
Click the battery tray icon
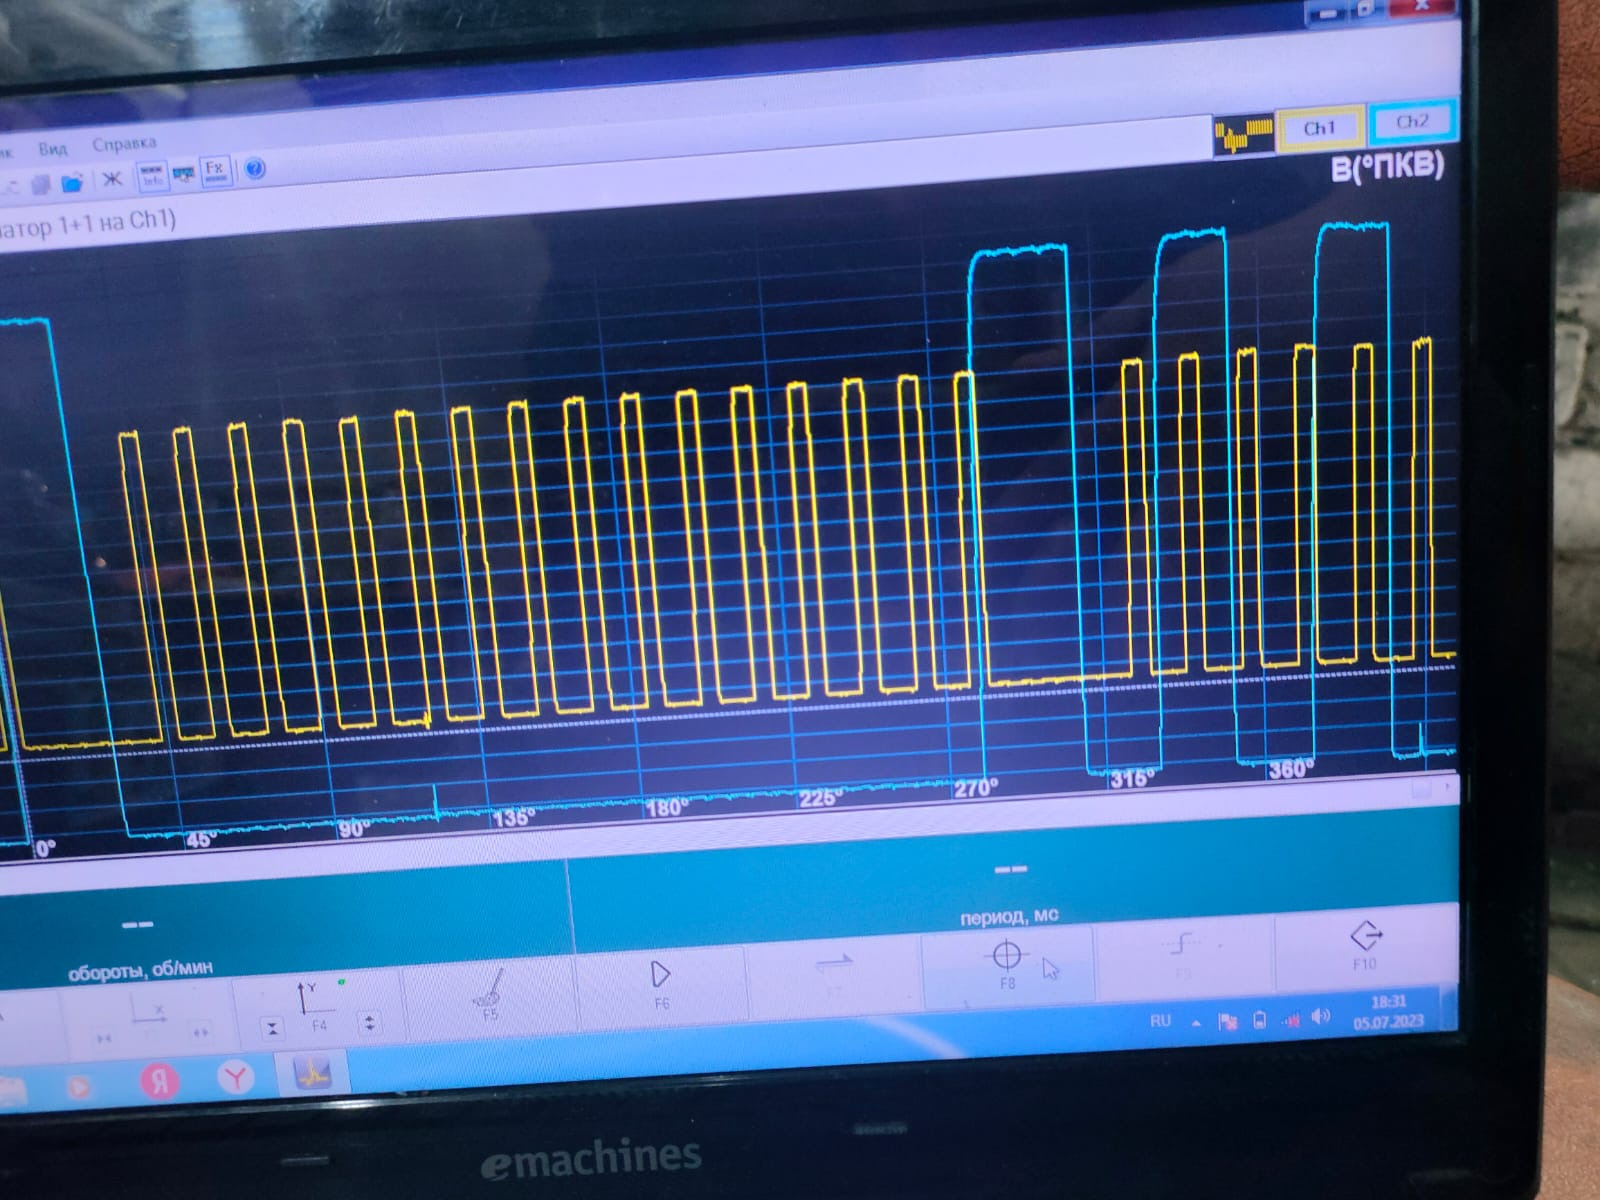tap(1259, 1020)
